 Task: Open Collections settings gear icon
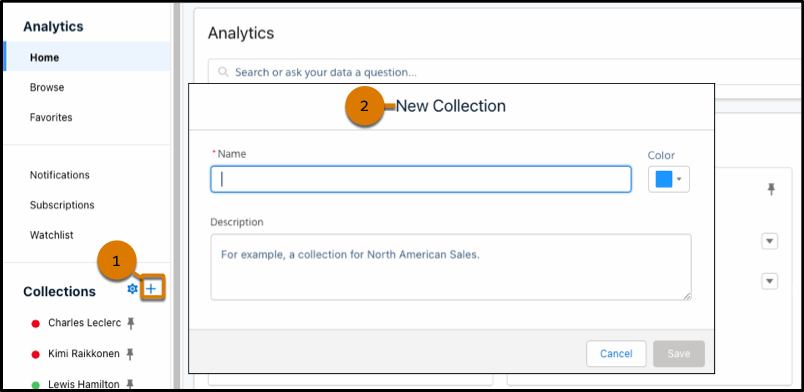(x=132, y=289)
